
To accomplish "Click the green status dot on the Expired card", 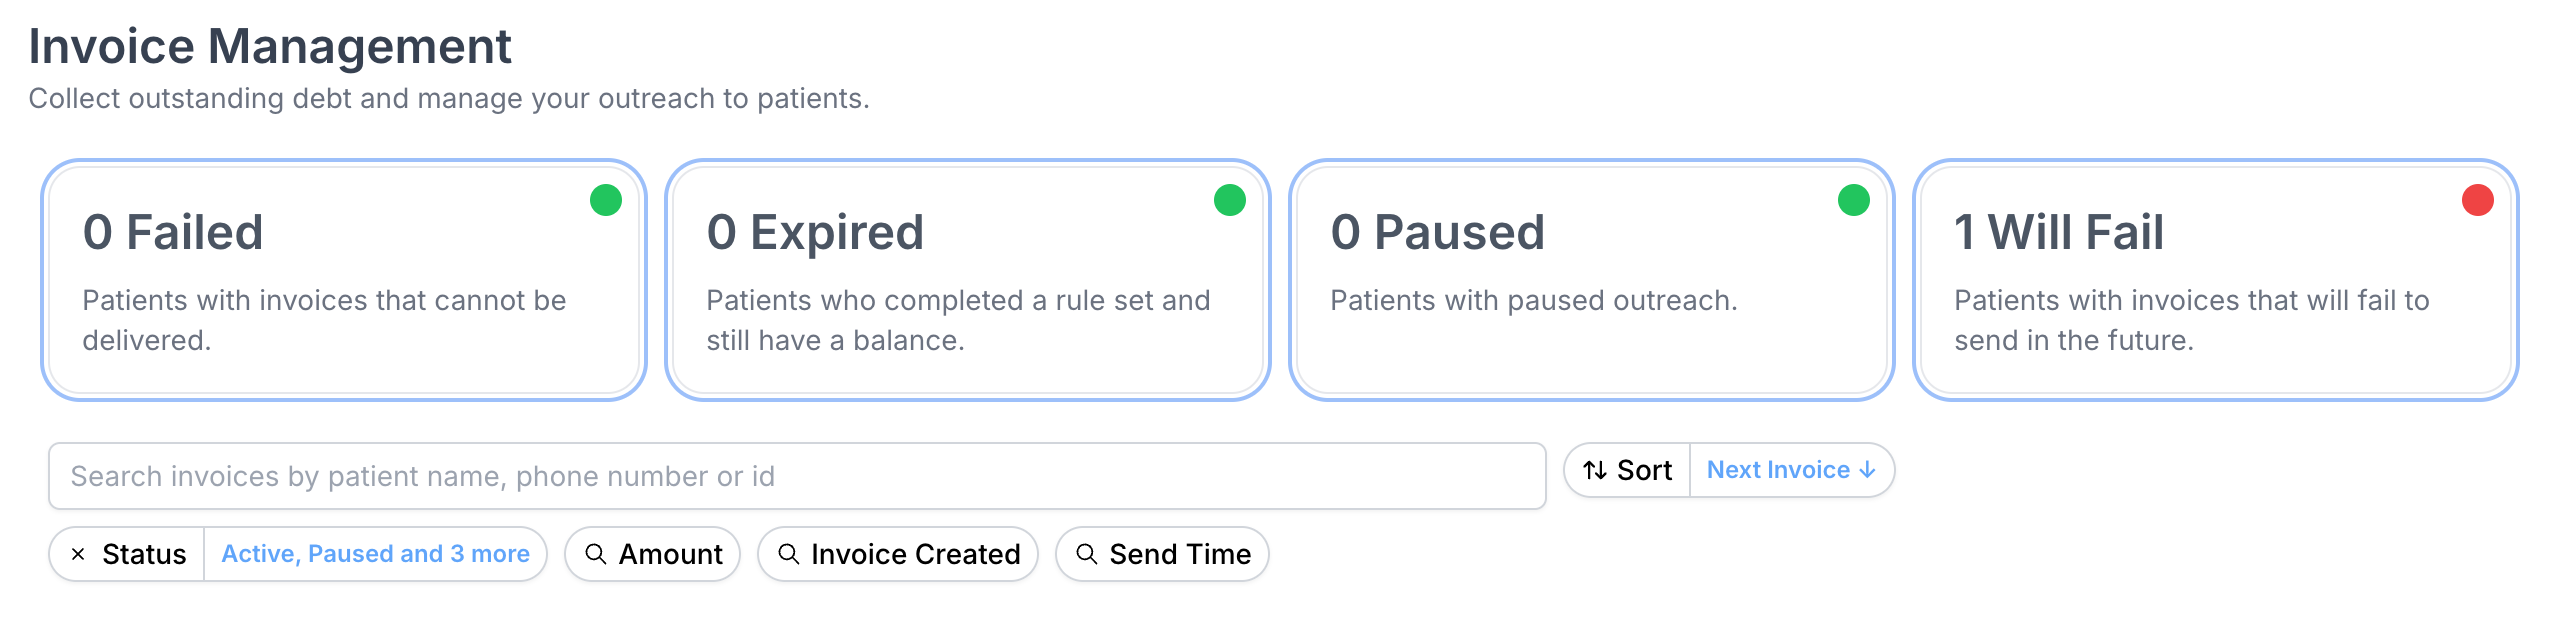I will (x=1228, y=201).
